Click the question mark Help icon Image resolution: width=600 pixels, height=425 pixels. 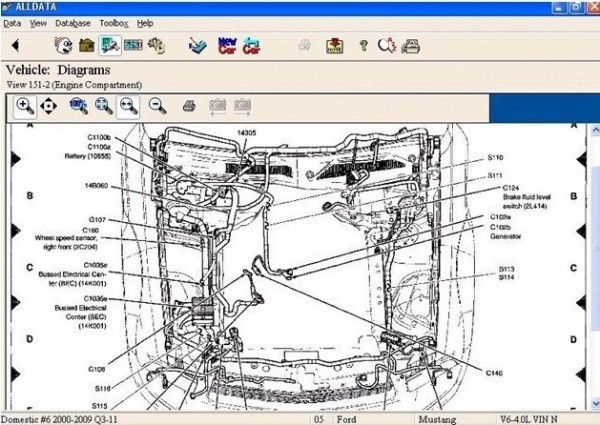pyautogui.click(x=363, y=45)
